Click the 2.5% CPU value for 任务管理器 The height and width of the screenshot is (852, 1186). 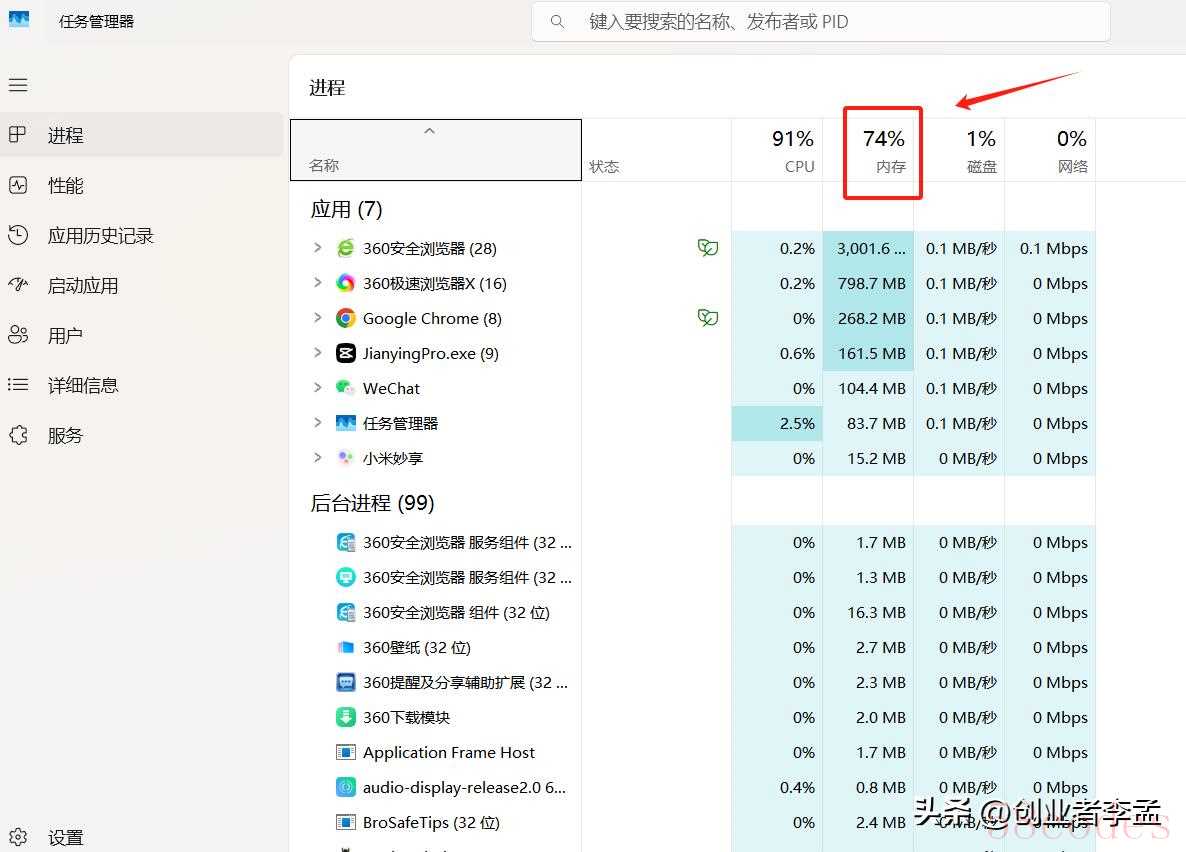tap(797, 423)
